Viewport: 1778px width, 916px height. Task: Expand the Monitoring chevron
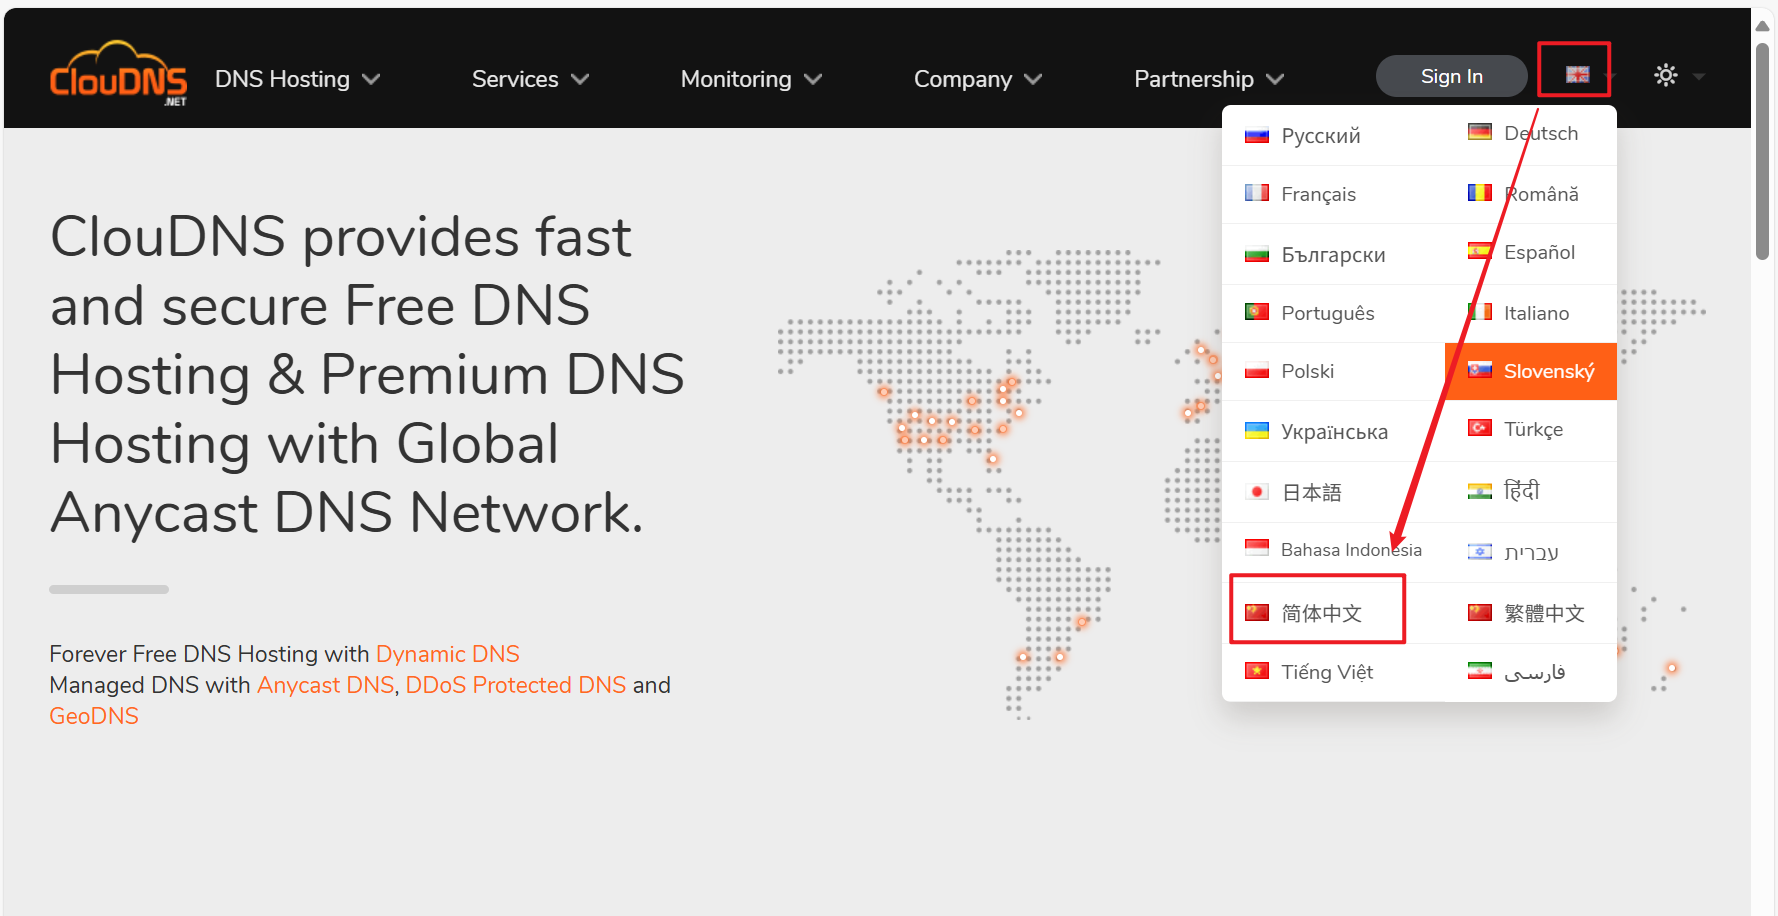(813, 79)
